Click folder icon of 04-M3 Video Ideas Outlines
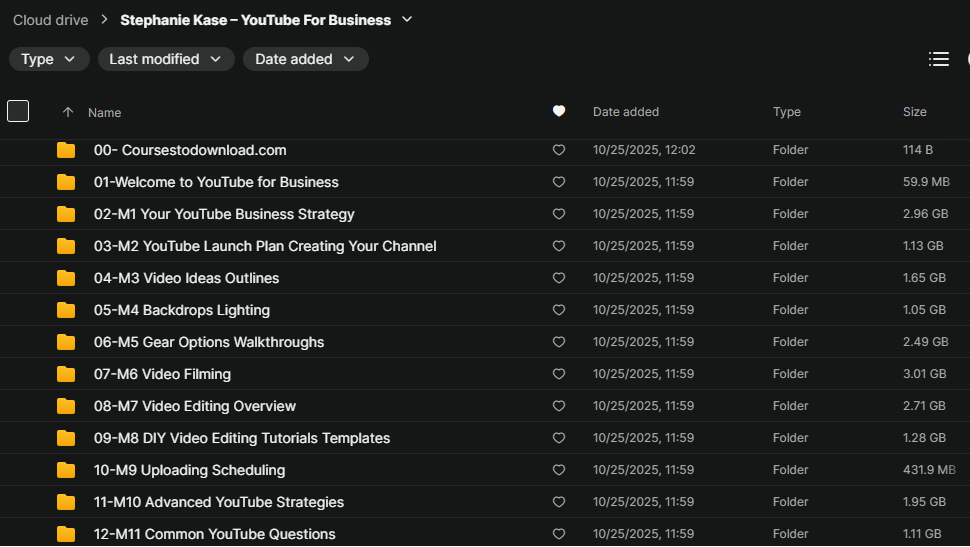 (x=66, y=278)
